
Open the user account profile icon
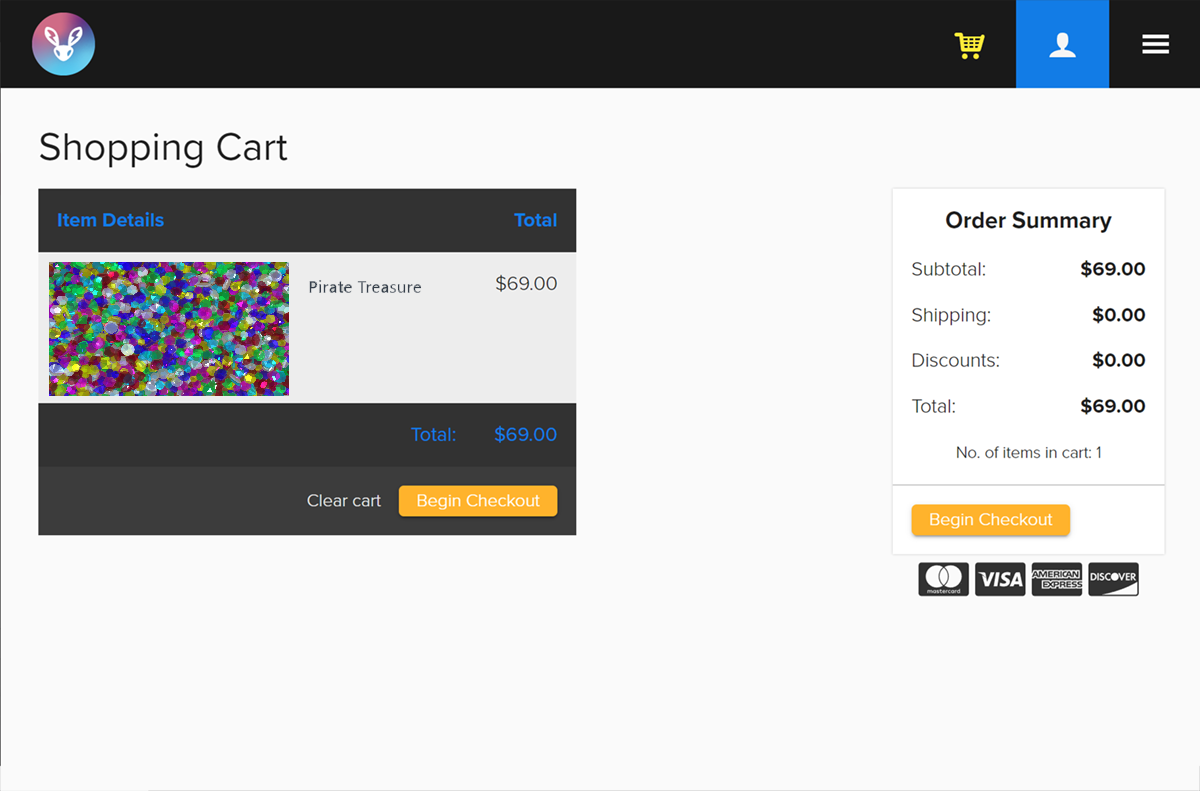(1062, 44)
